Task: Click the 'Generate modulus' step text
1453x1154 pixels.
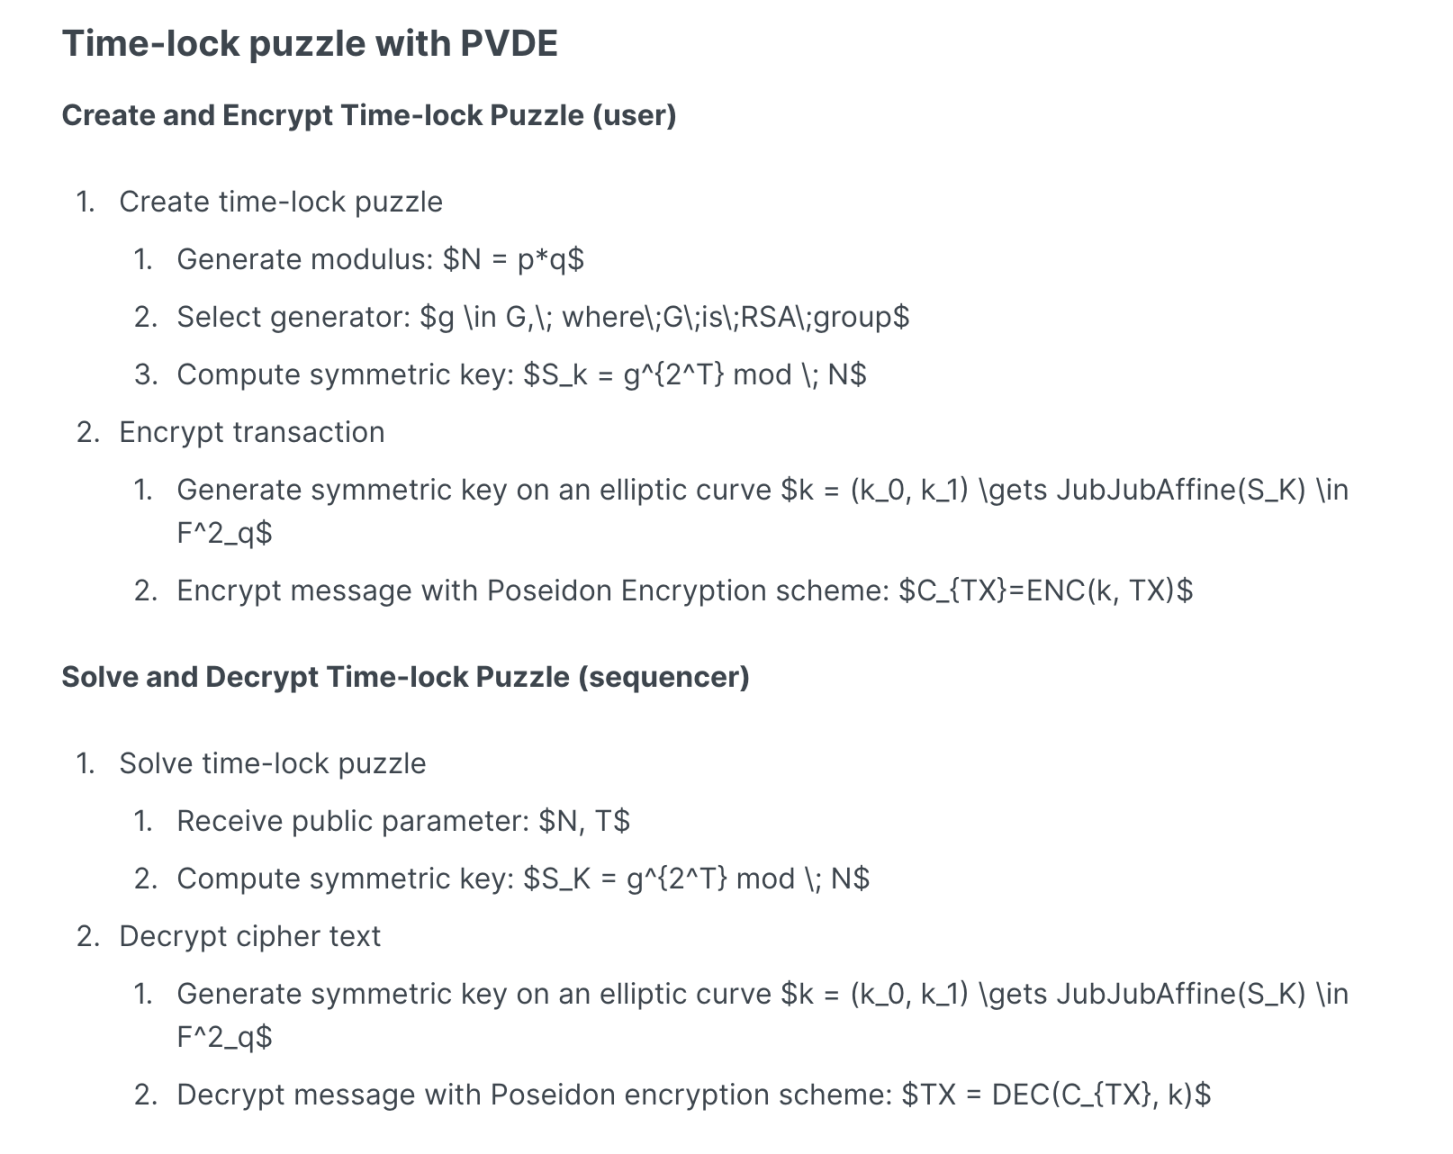Action: point(306,260)
